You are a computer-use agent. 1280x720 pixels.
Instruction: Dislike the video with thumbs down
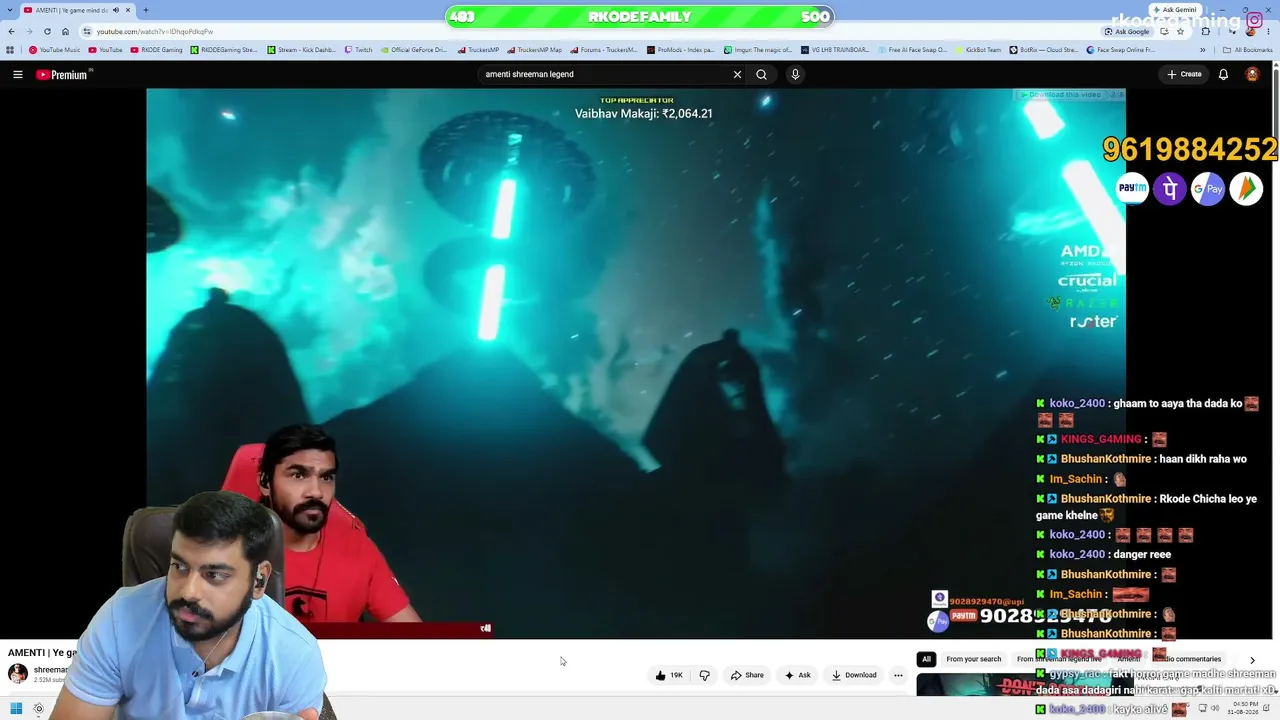click(704, 675)
